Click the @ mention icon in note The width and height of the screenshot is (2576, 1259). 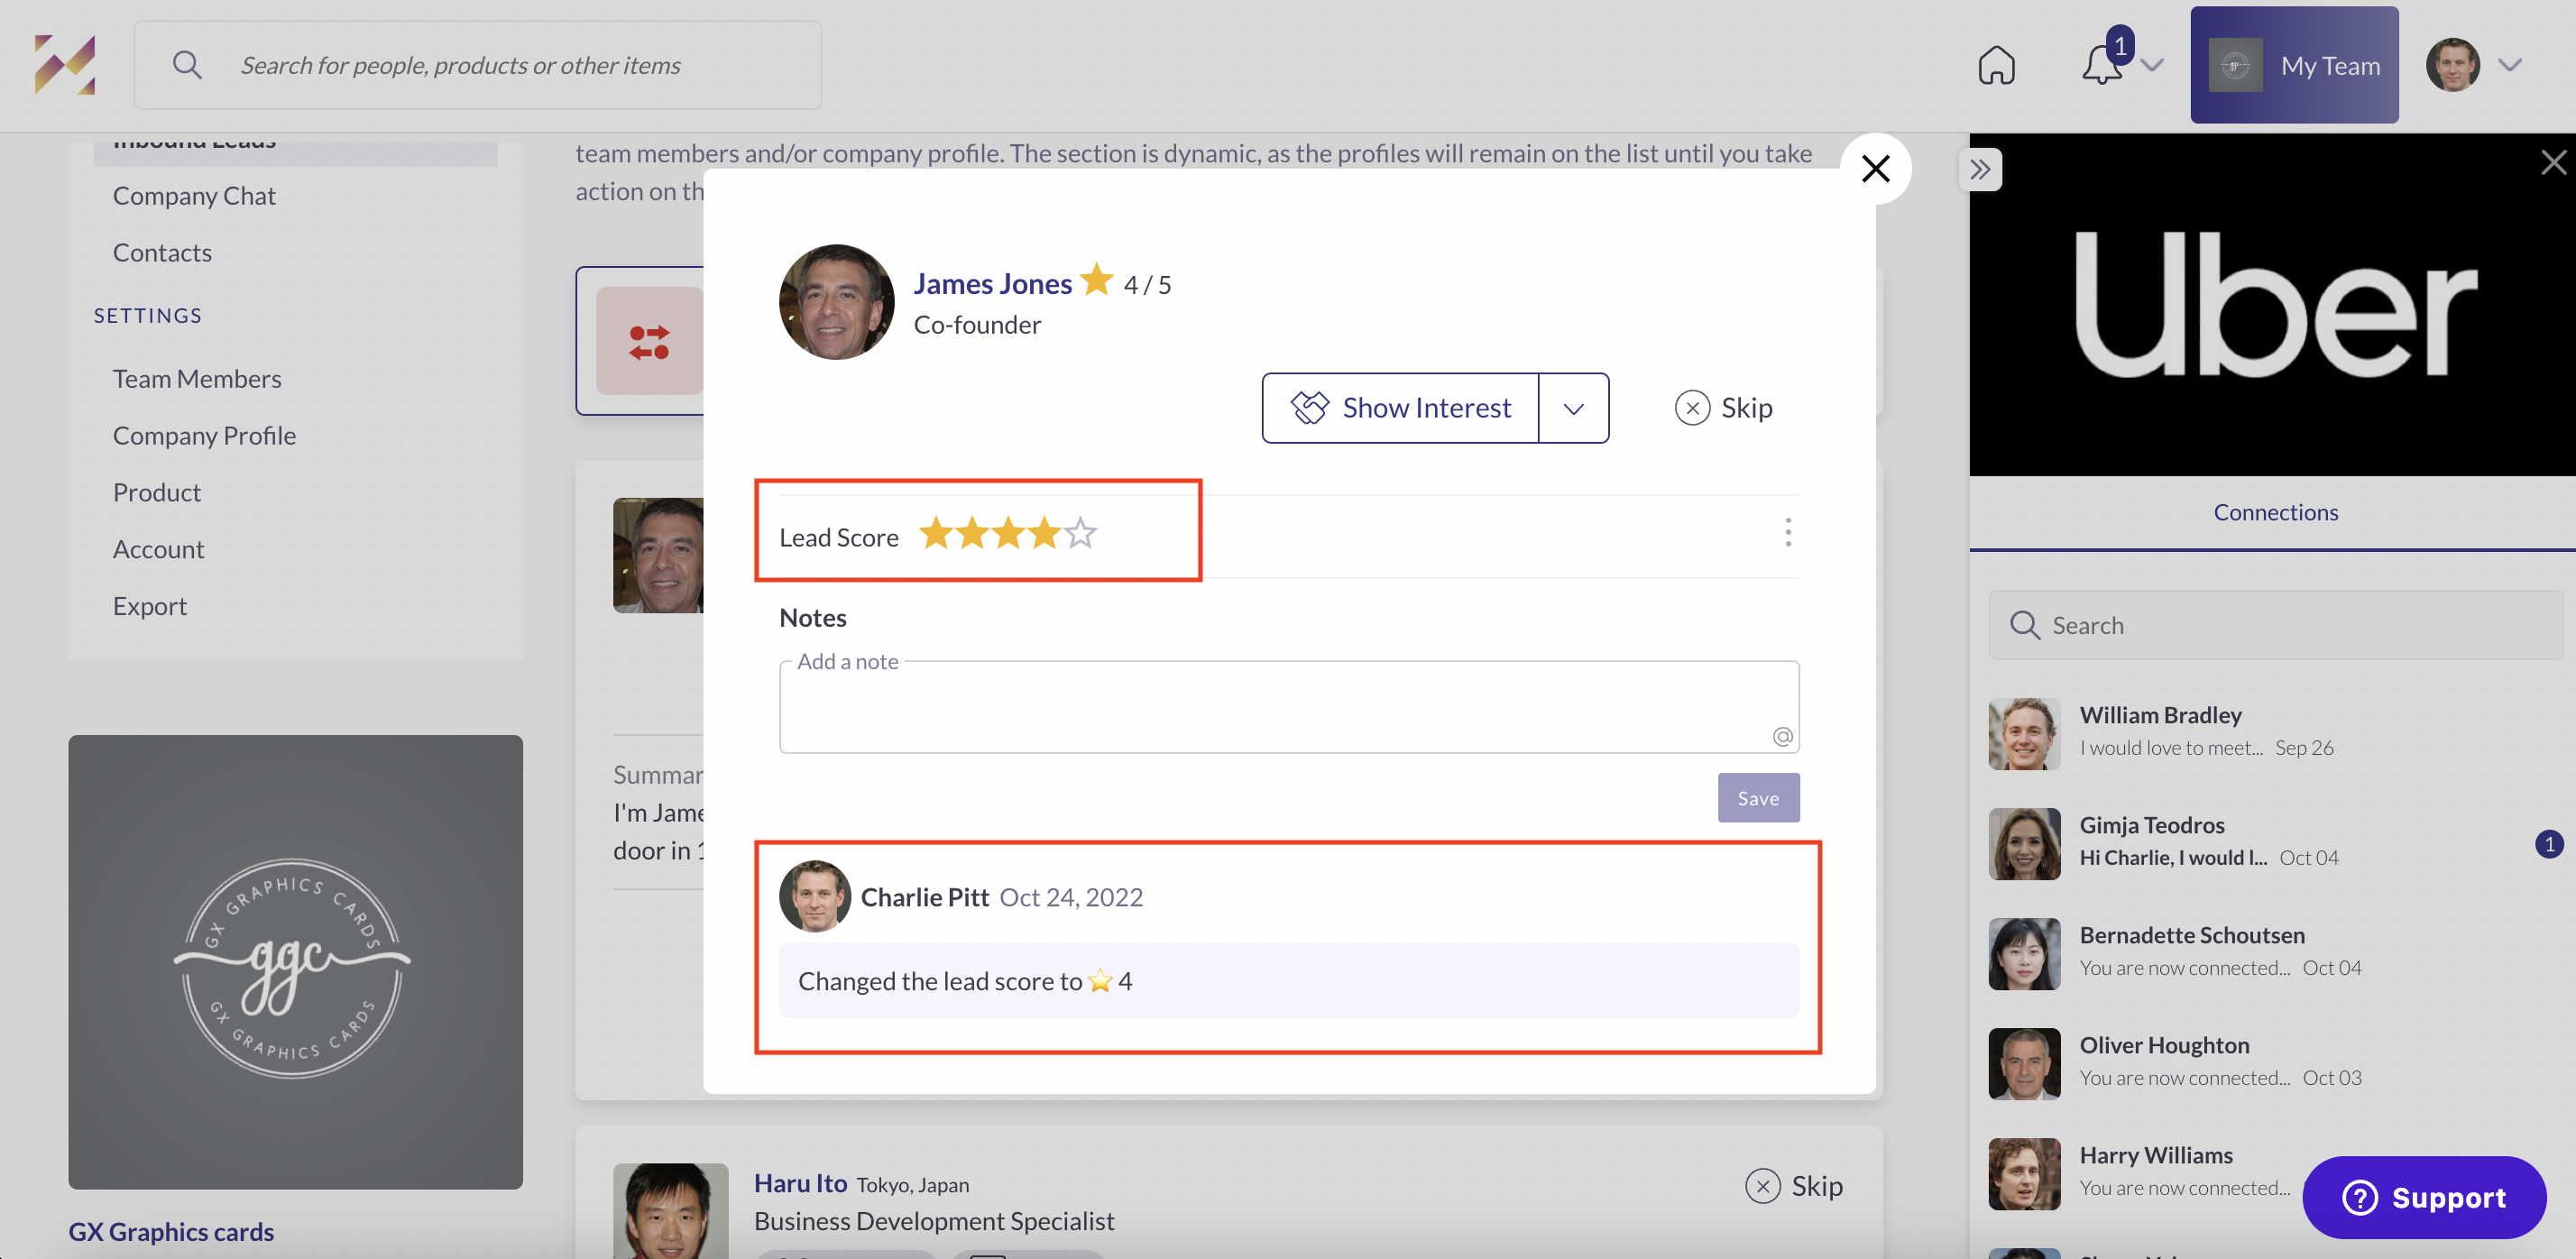click(1782, 737)
